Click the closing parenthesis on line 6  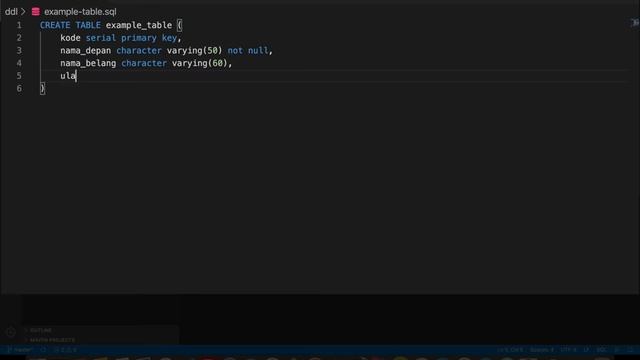pos(42,89)
